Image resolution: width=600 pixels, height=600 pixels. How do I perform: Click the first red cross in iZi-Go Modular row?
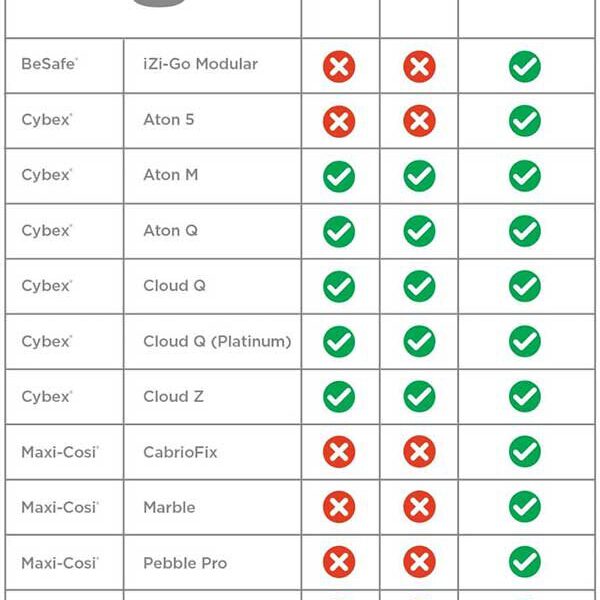[x=339, y=67]
